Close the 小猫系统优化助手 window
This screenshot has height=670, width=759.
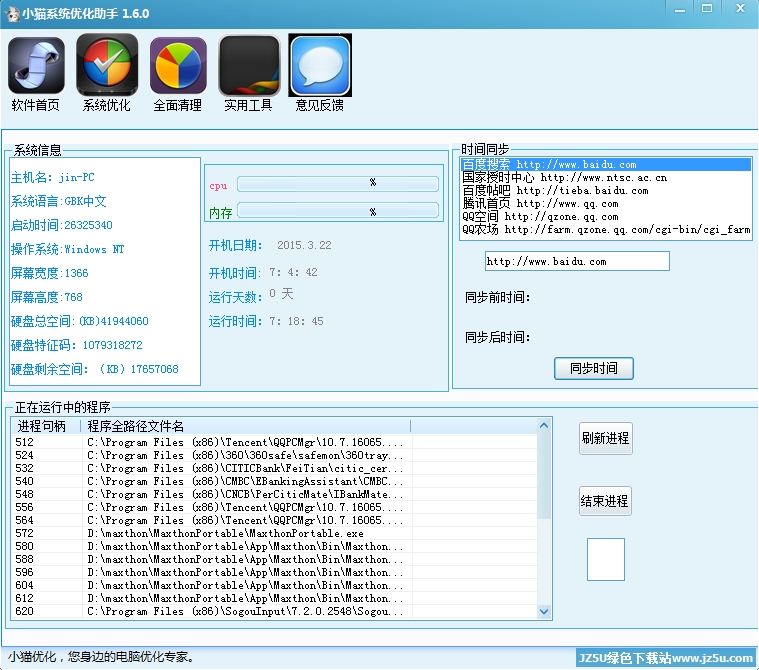pos(740,9)
